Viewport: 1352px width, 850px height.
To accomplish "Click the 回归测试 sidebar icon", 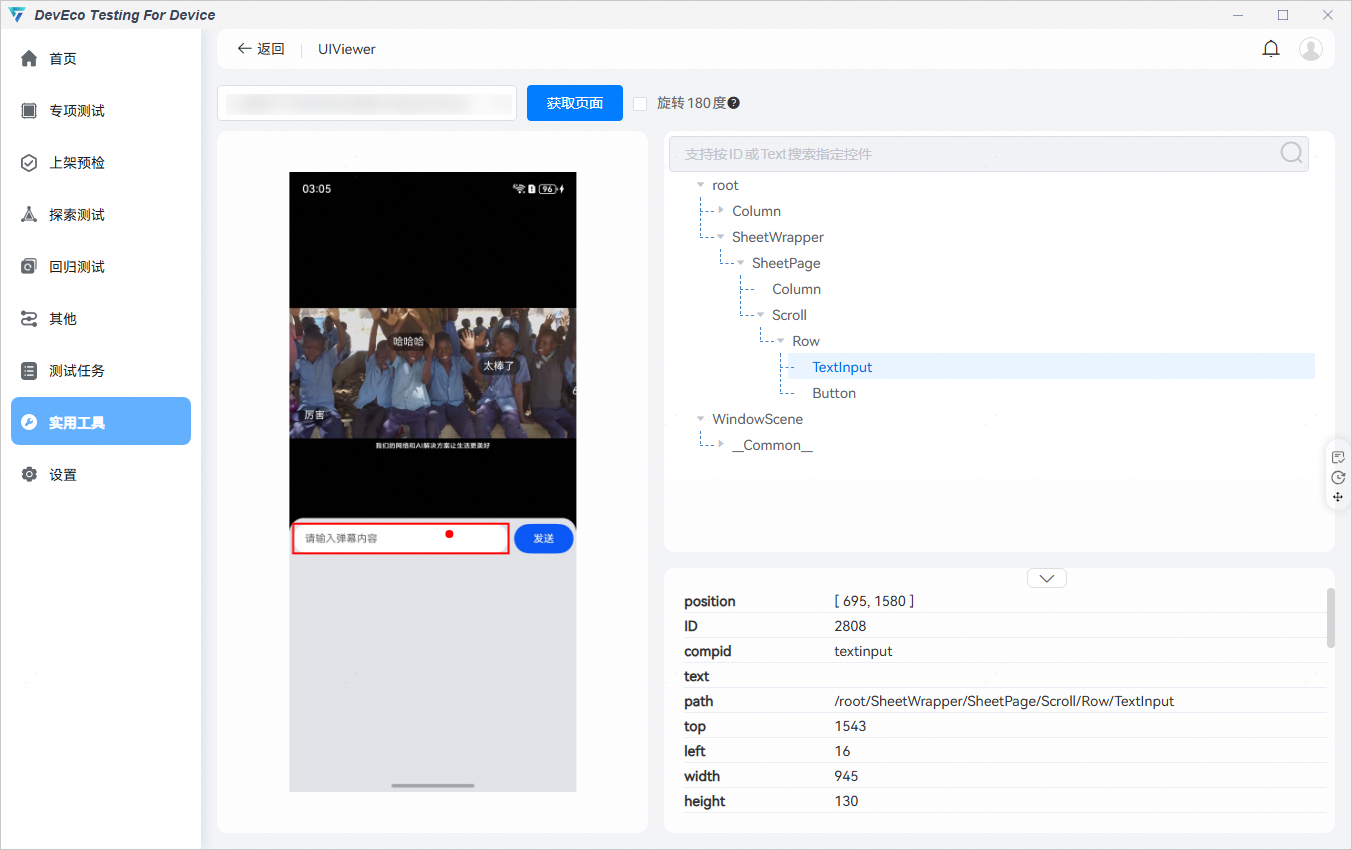I will [29, 267].
